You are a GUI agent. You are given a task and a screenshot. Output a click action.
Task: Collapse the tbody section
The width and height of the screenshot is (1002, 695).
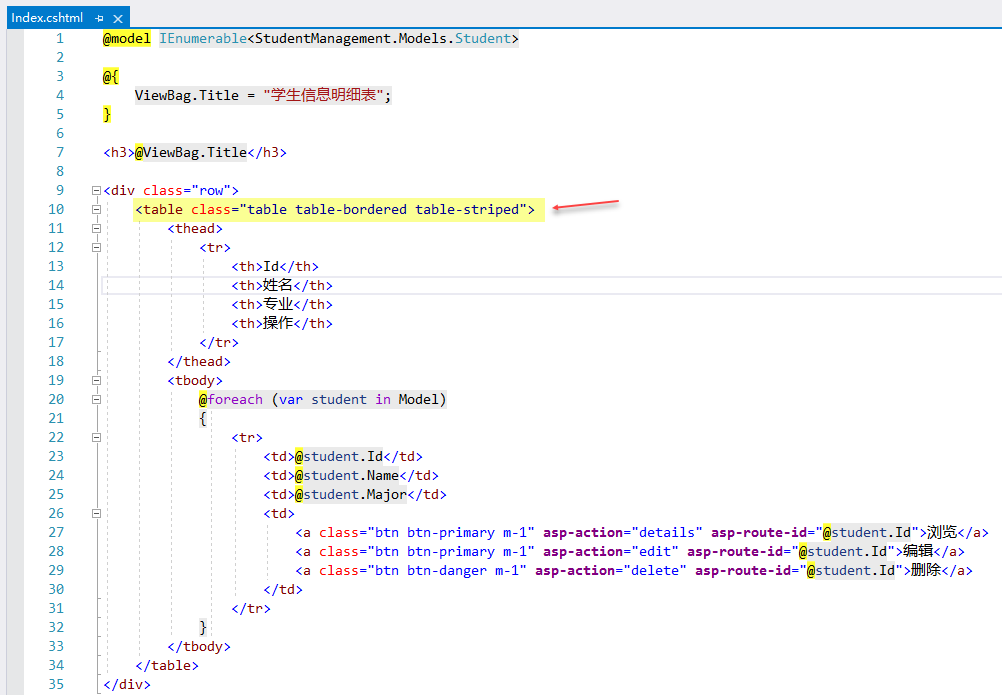click(x=95, y=380)
